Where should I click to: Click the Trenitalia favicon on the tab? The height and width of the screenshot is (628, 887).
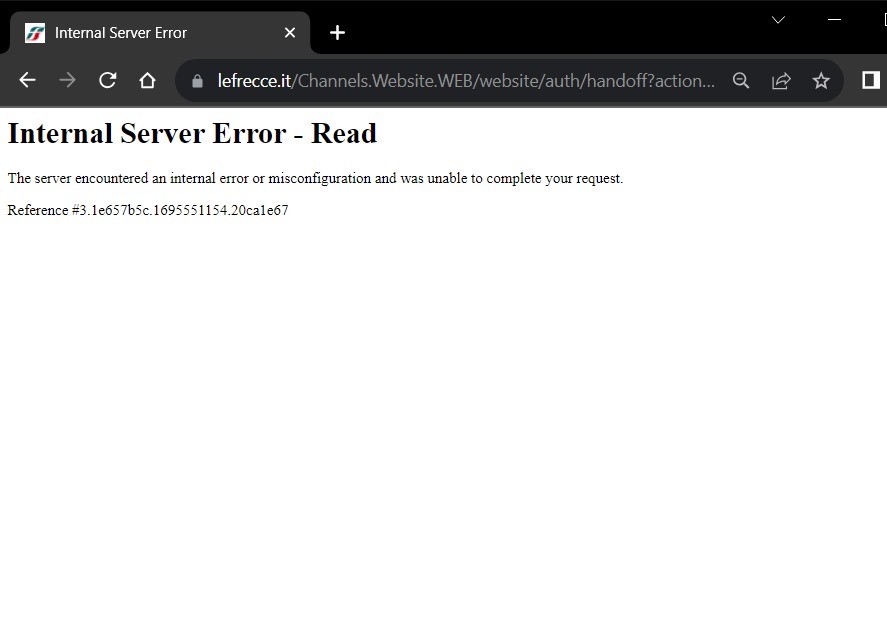click(35, 33)
